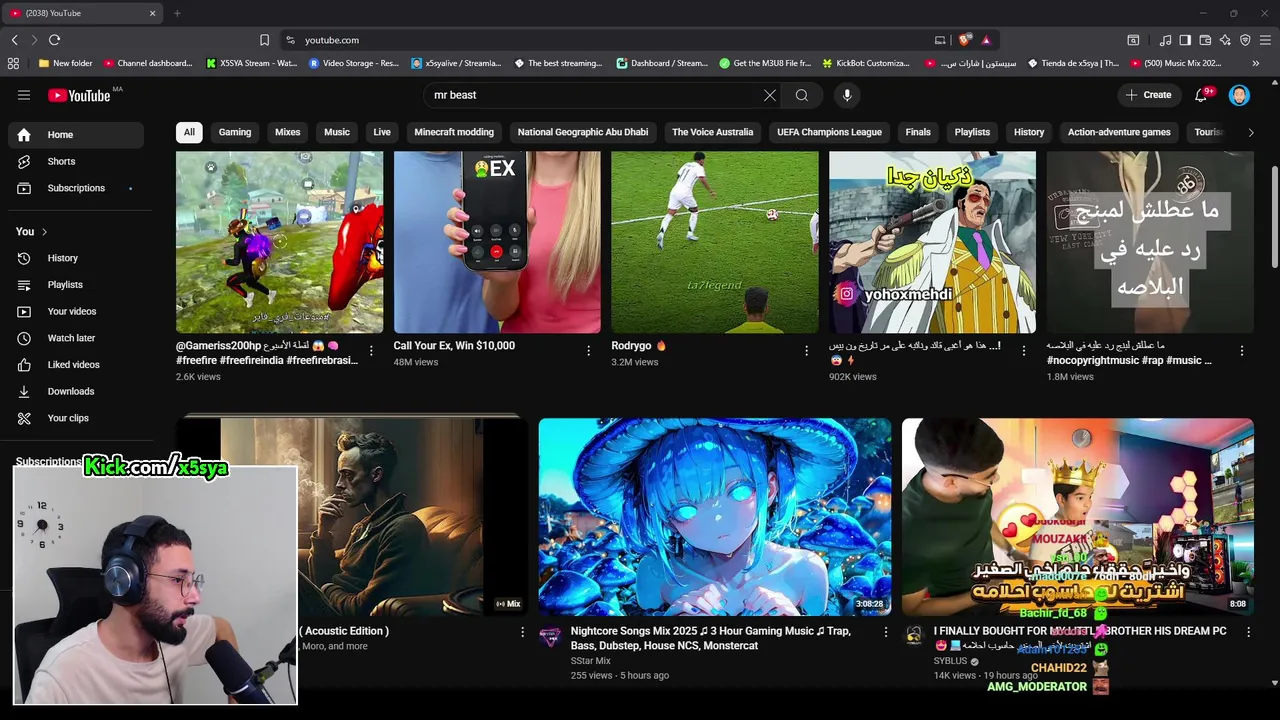Select the Gaming filter chip

(235, 132)
